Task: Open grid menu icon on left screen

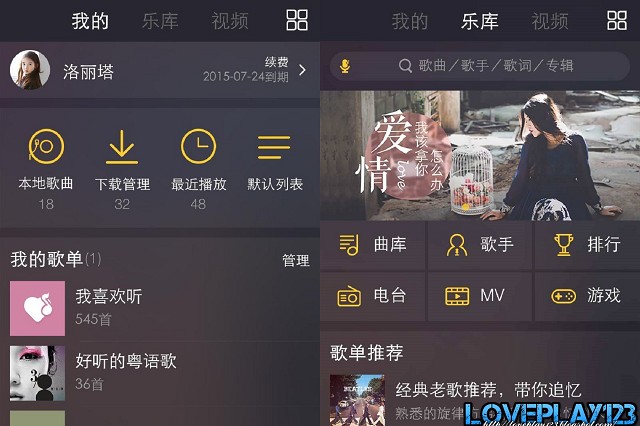Action: pyautogui.click(x=297, y=20)
